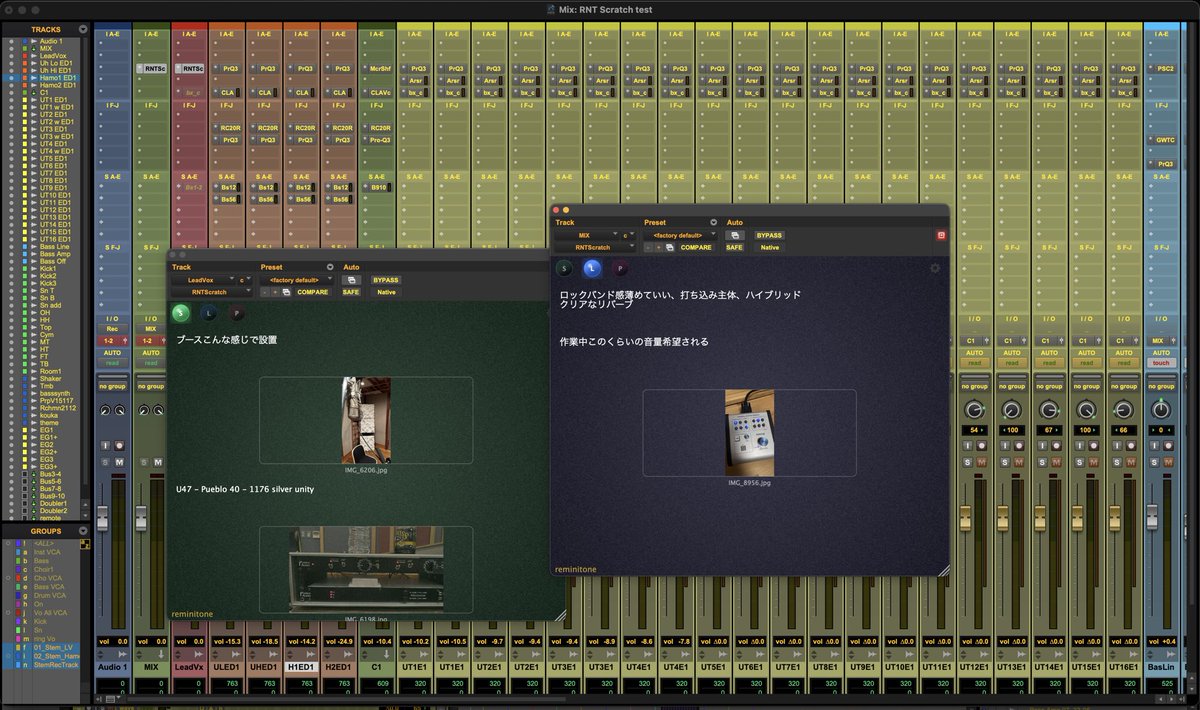Click preset plus button in LeadVox plugin
The width and height of the screenshot is (1200, 710).
tap(276, 292)
